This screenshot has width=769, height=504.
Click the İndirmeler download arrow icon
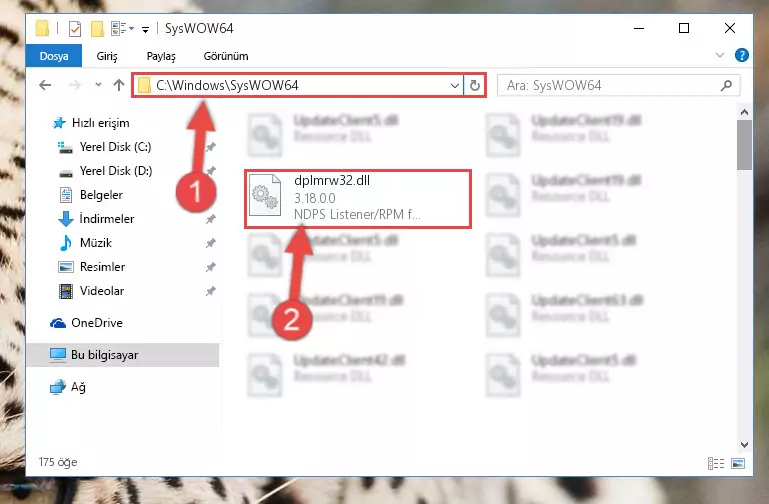(x=65, y=219)
